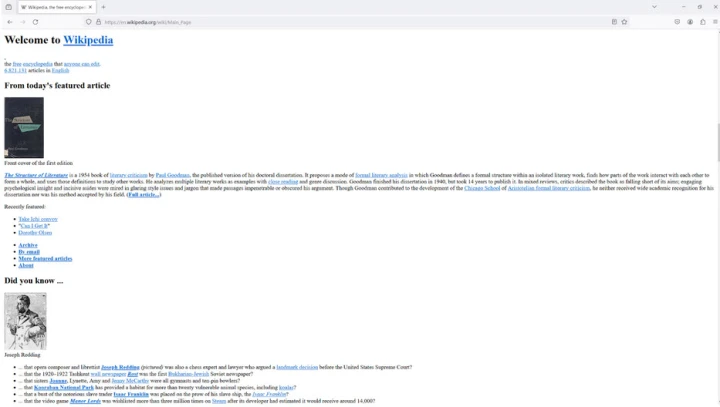Viewport: 720px width, 407px height.
Task: Open the article count number link
Action: coord(16,70)
